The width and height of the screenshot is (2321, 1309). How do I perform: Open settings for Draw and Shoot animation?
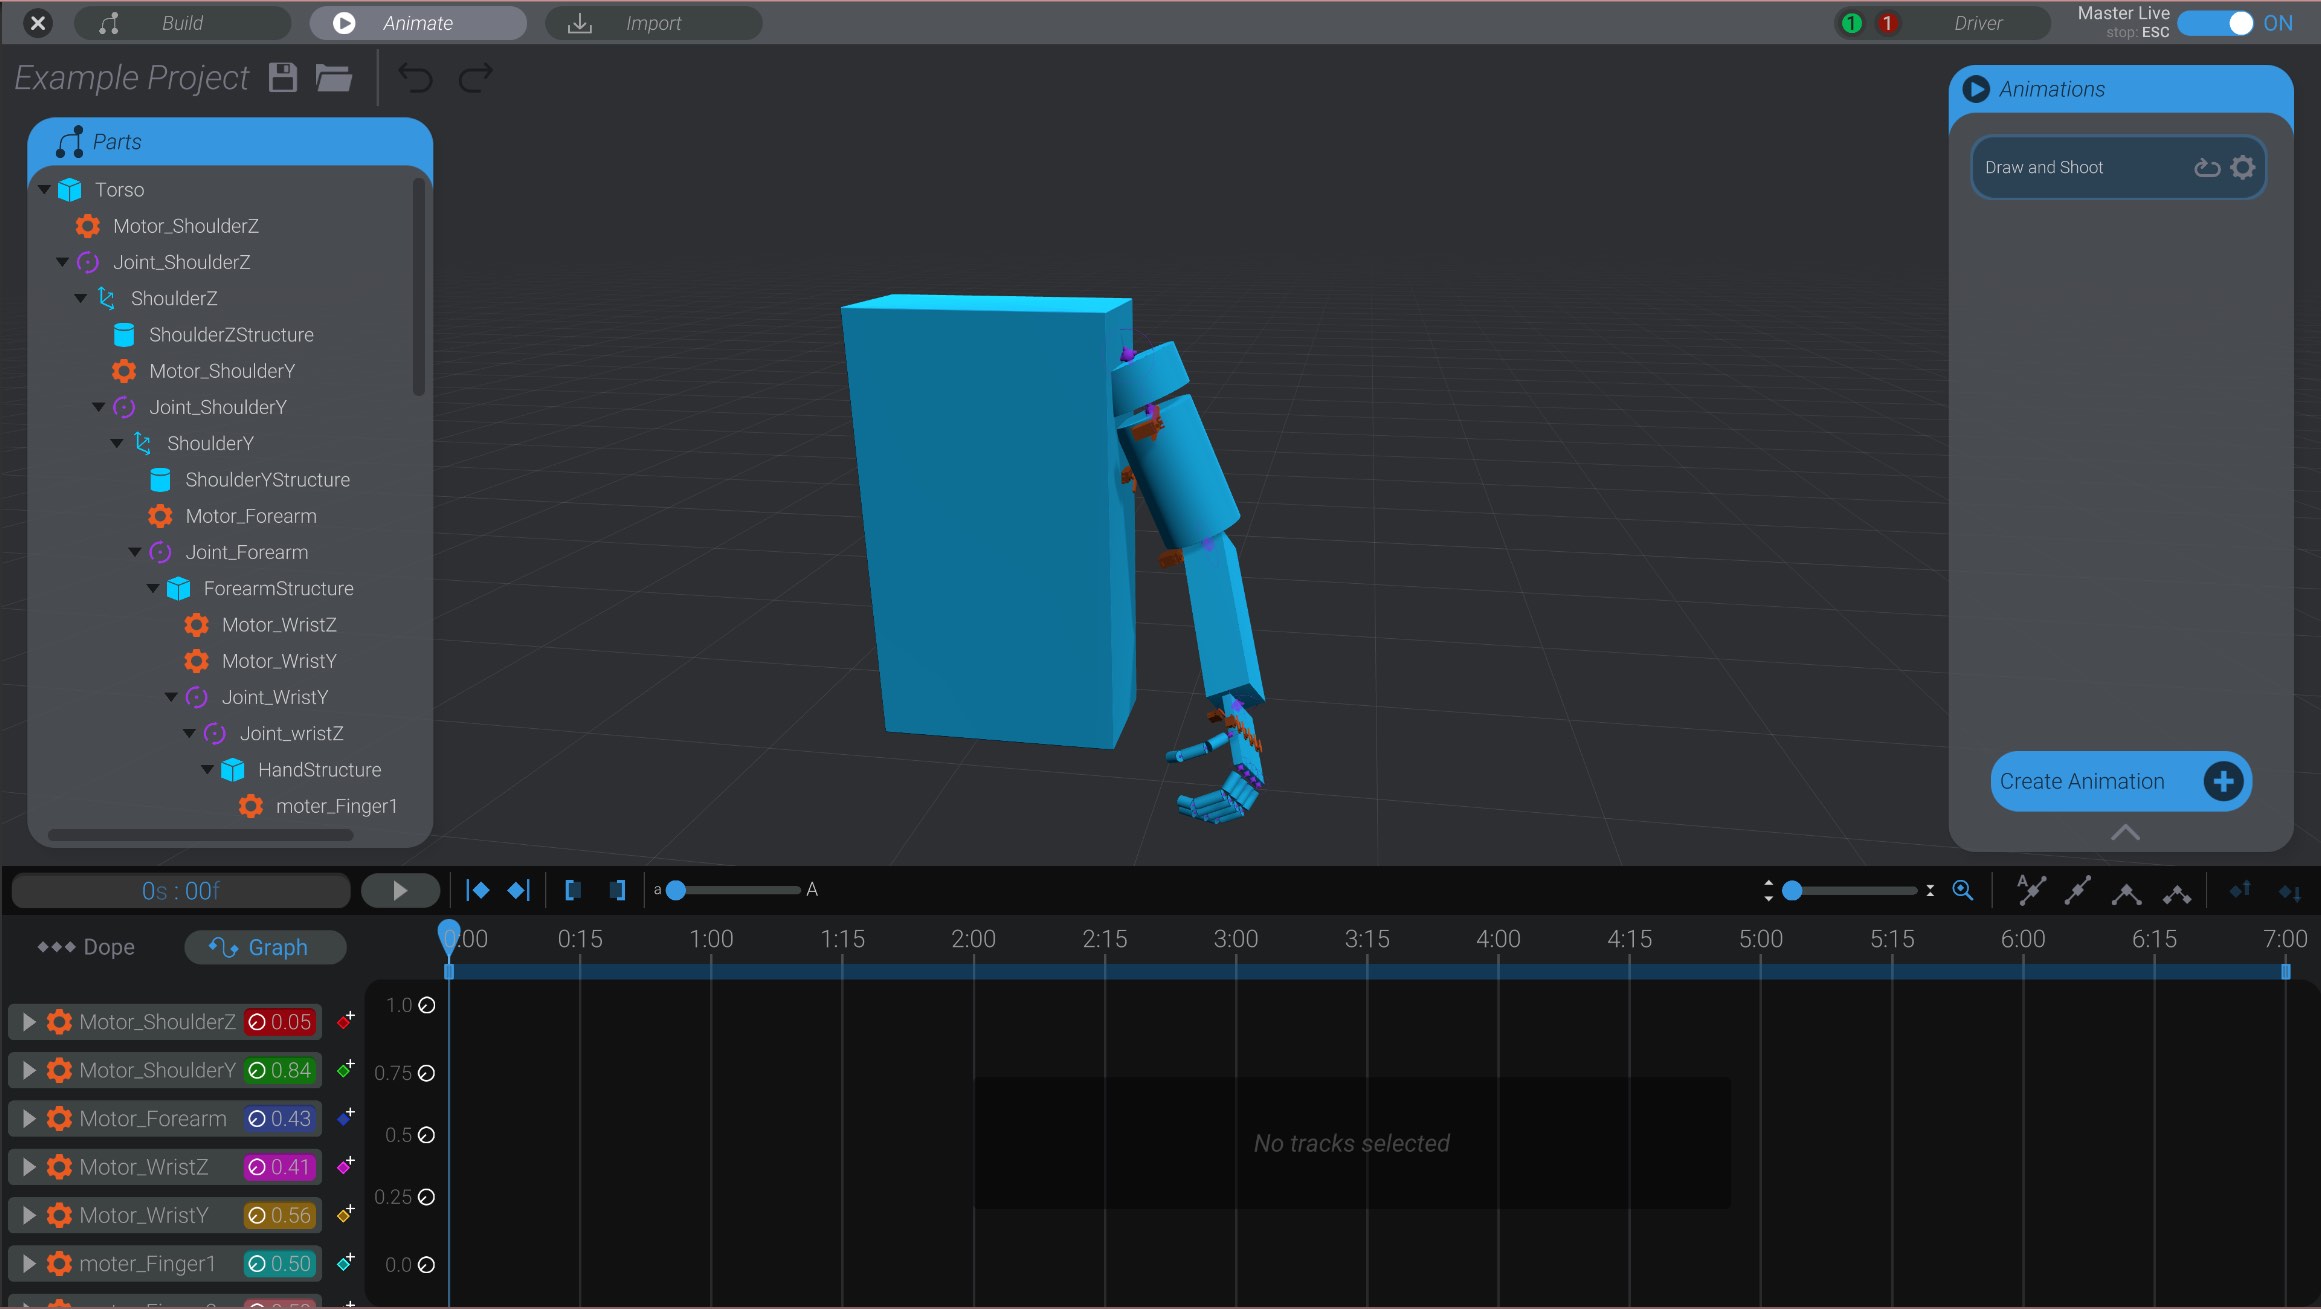2243,167
